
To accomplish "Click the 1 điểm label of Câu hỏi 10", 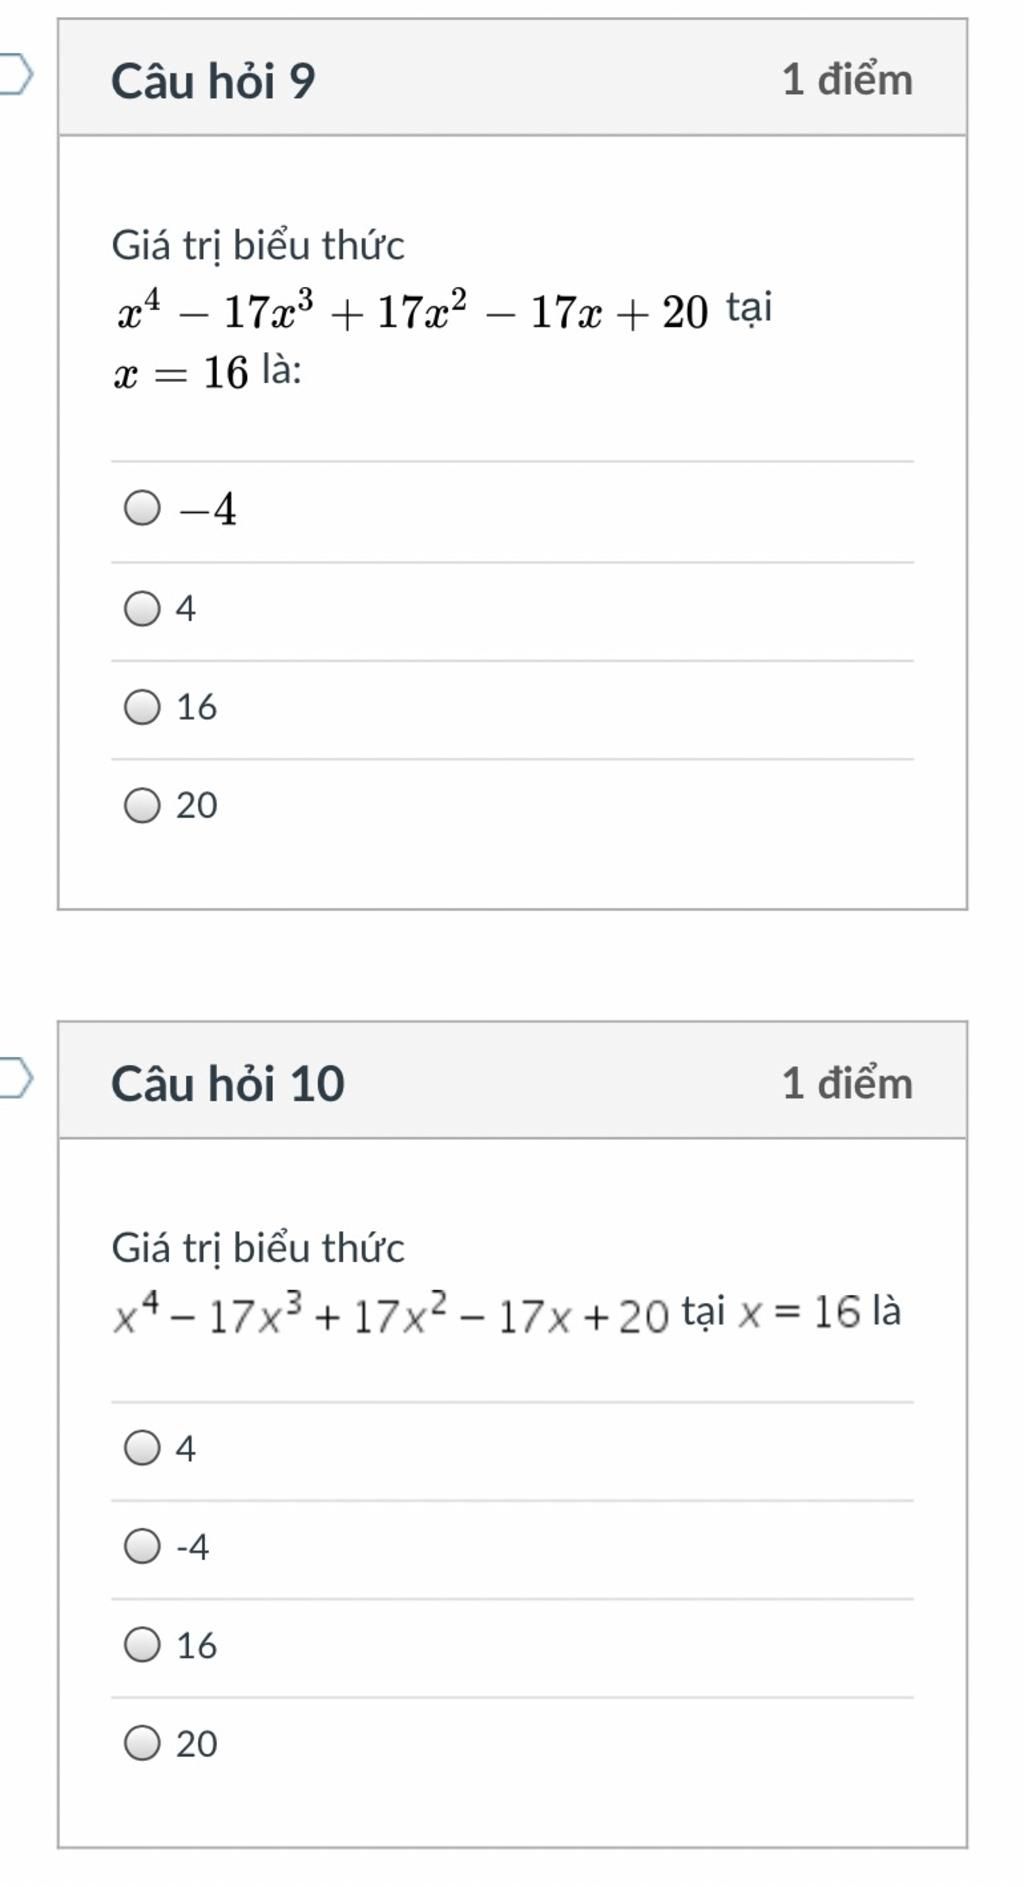I will tap(847, 1083).
